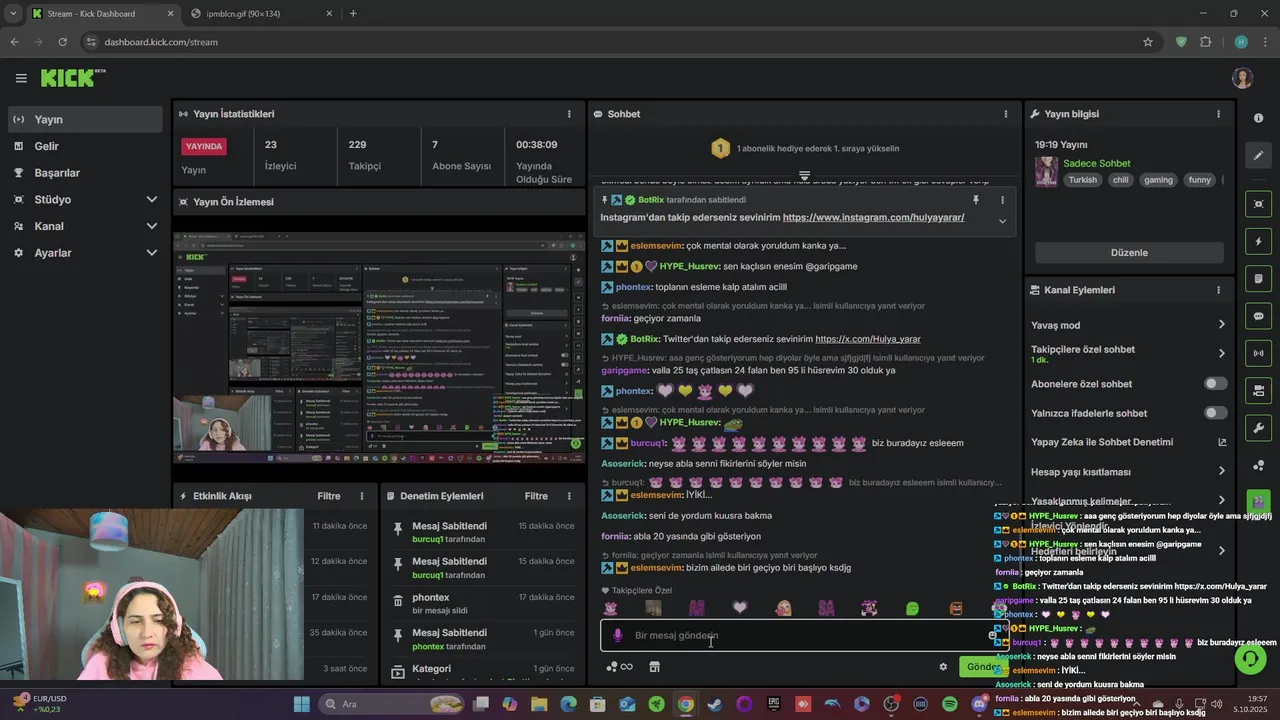
Task: Unpin the BotRix pinned message
Action: click(x=976, y=200)
